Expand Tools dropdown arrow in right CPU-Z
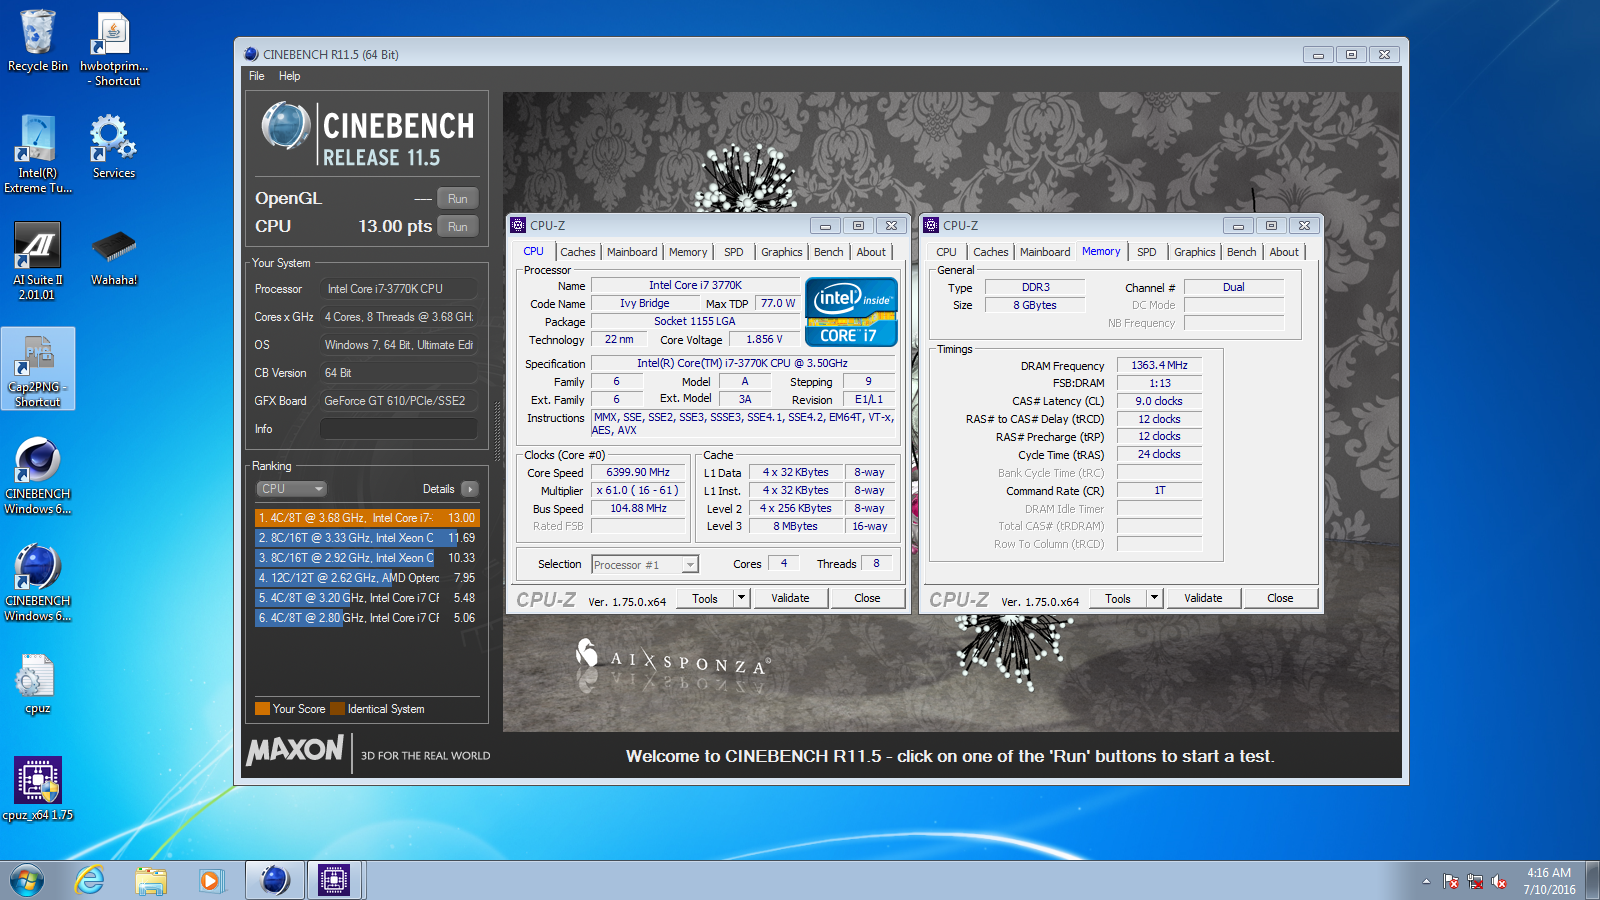The height and width of the screenshot is (900, 1600). (1155, 598)
